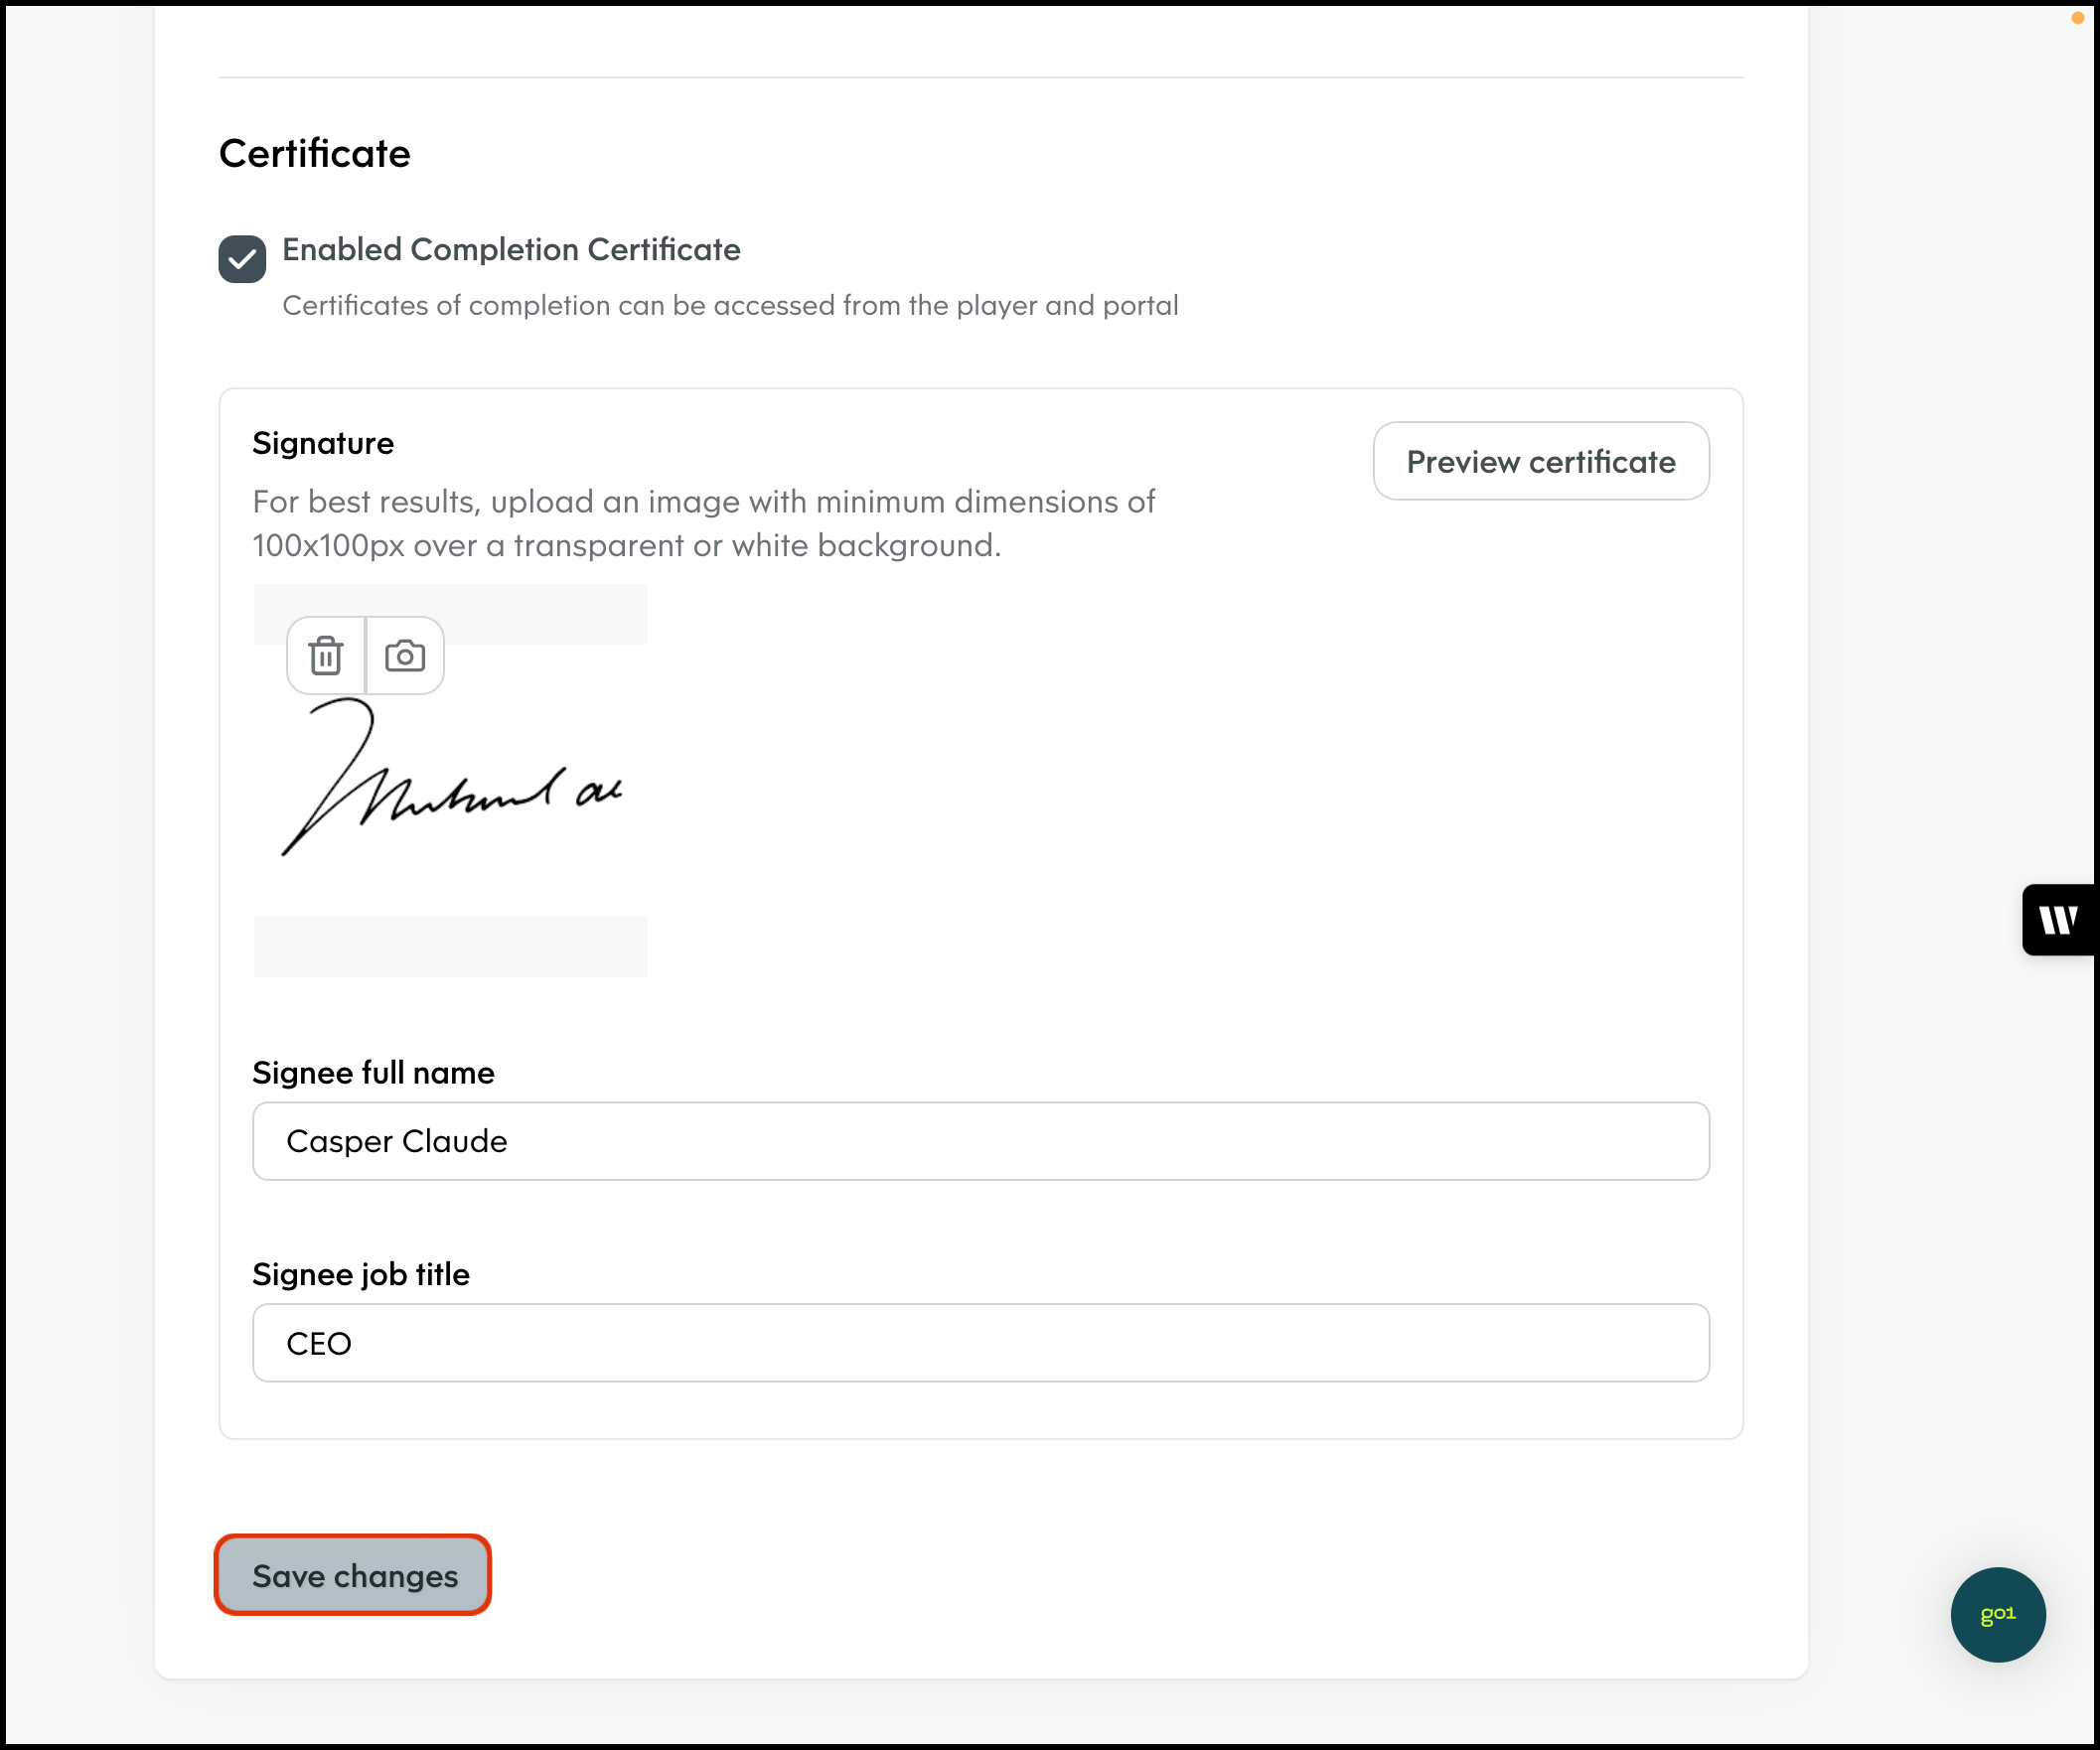Click the Certificate section heading

pyautogui.click(x=315, y=154)
